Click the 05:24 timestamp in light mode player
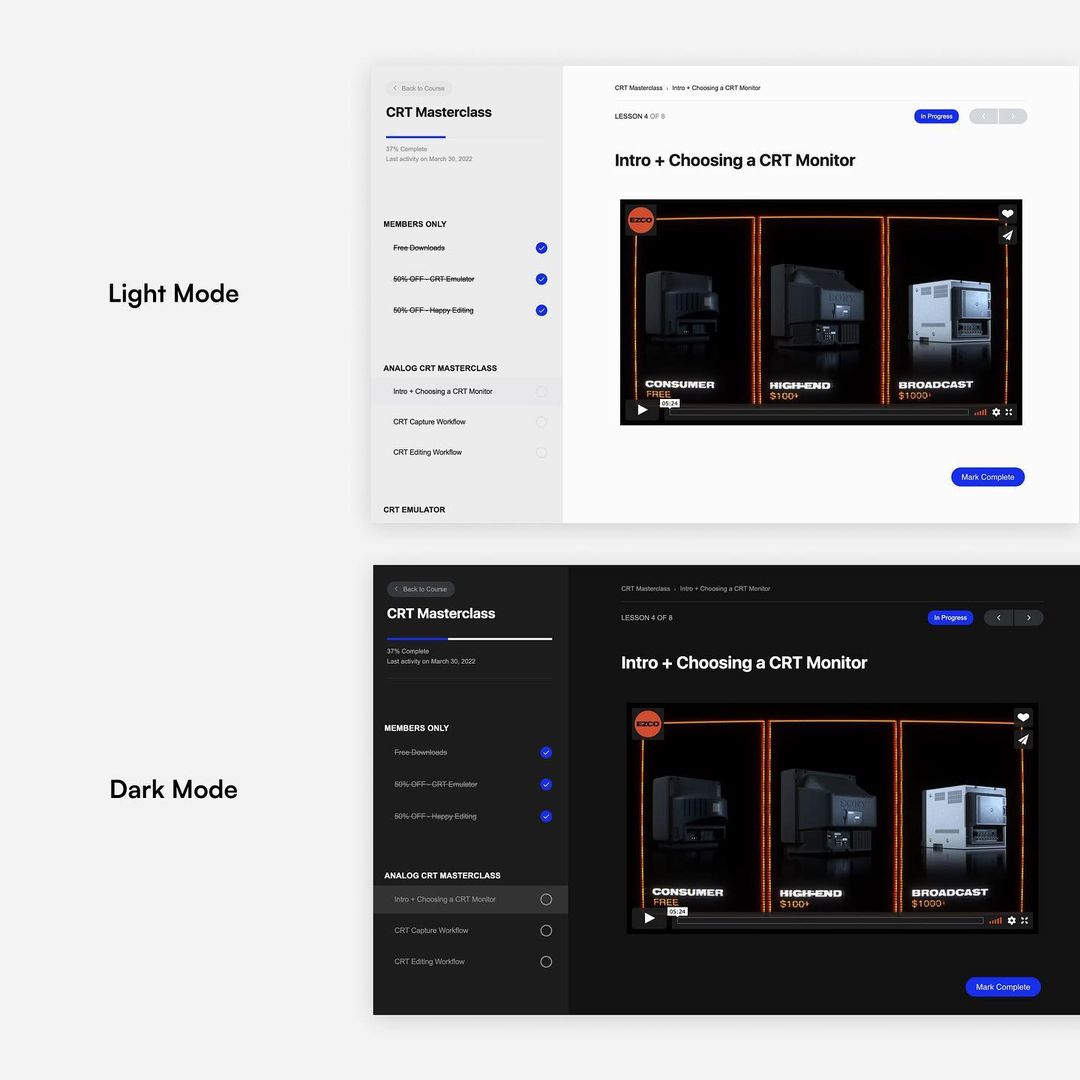The image size is (1080, 1080). (669, 403)
